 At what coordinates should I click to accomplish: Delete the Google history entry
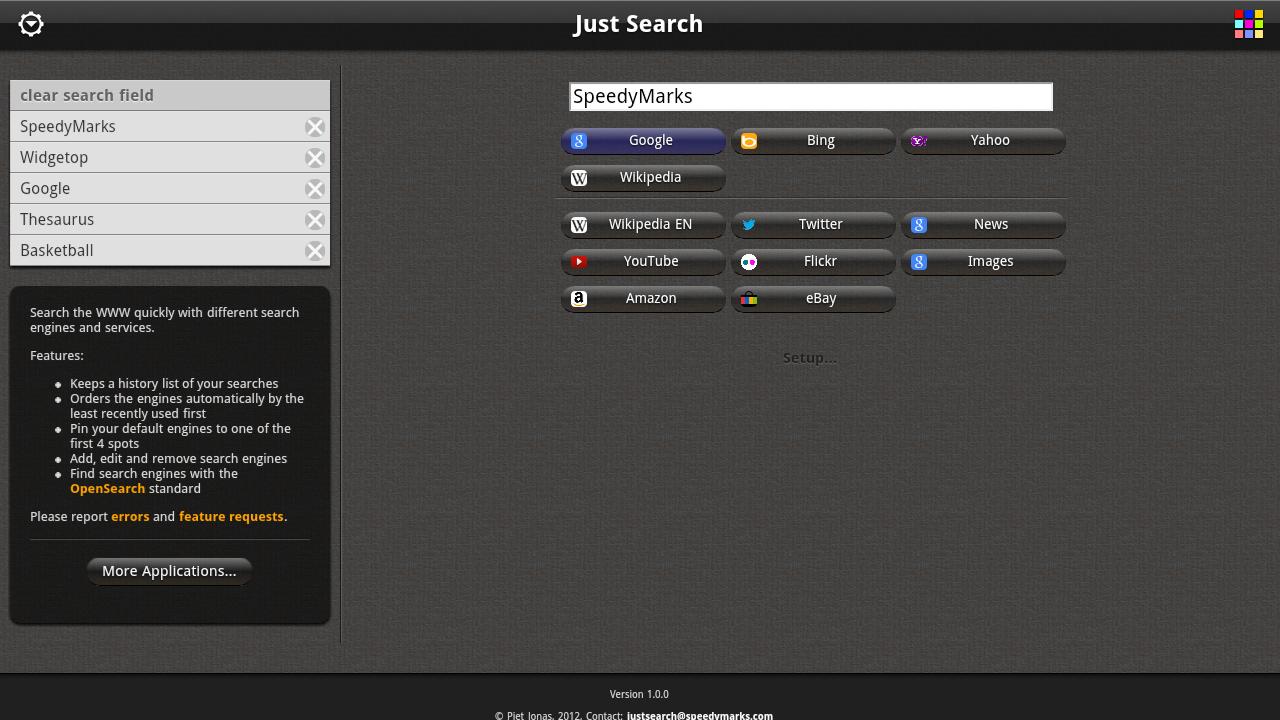315,189
